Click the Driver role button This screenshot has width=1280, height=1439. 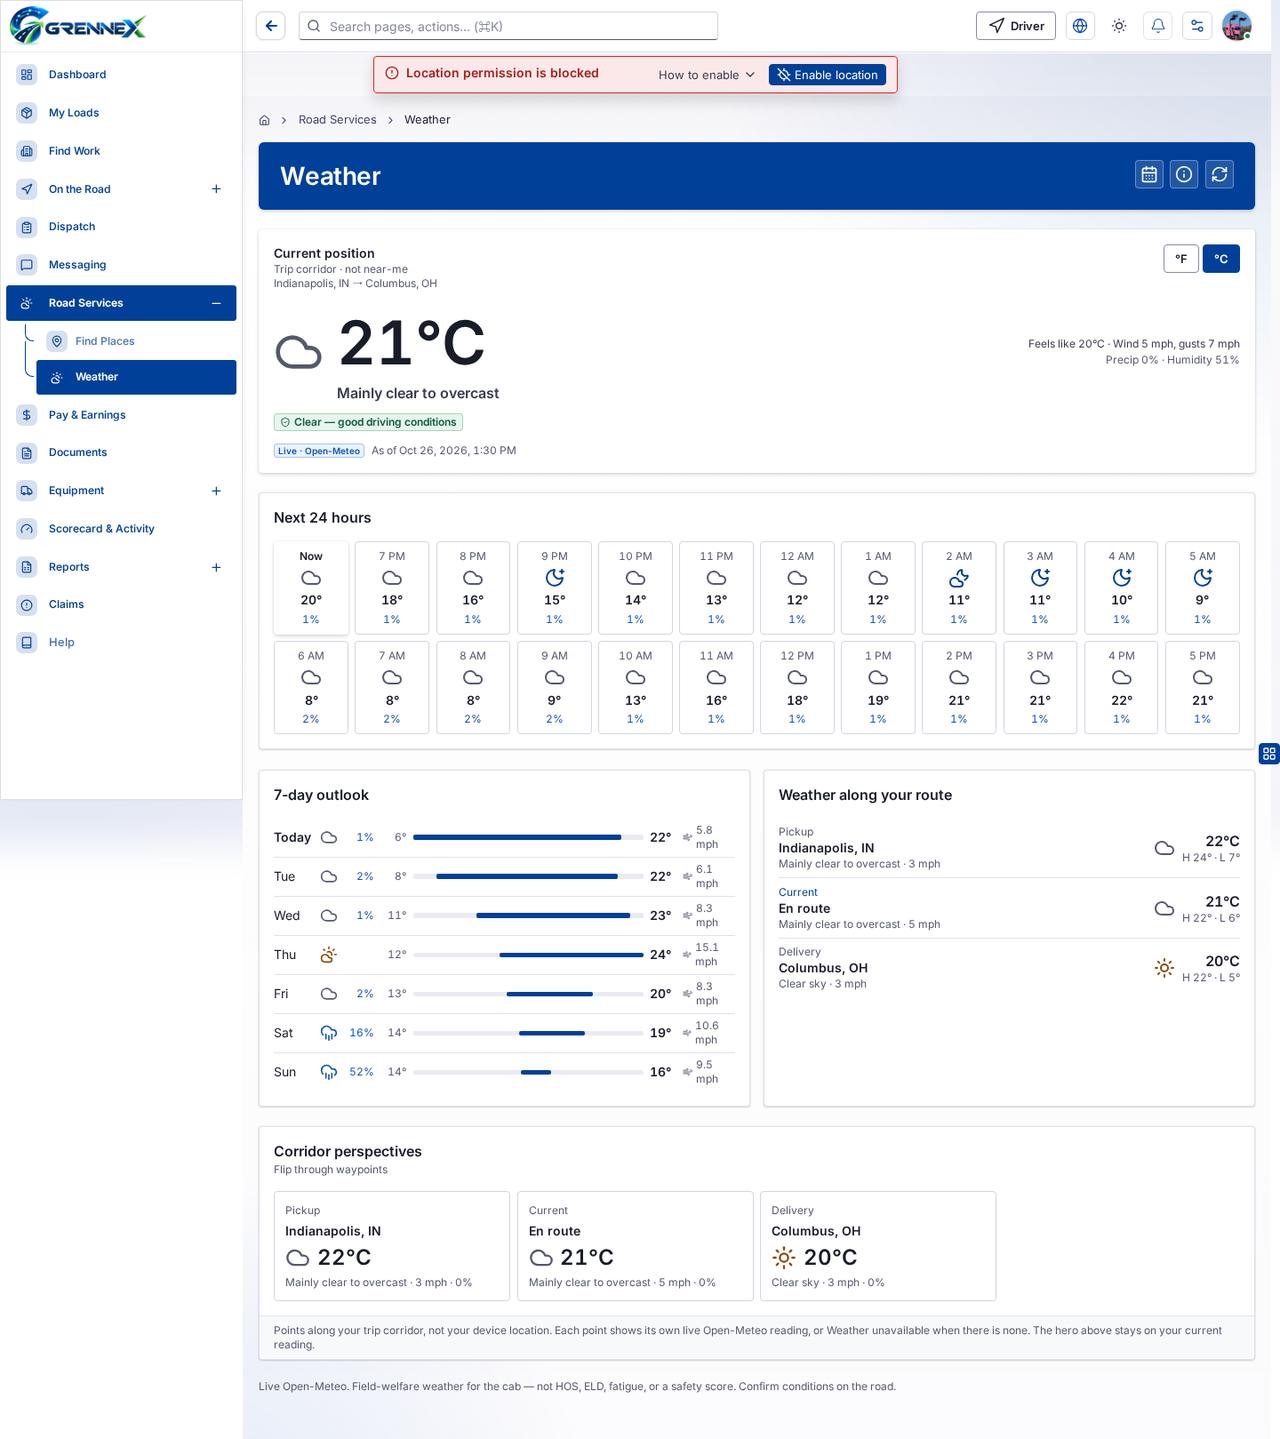[1016, 26]
